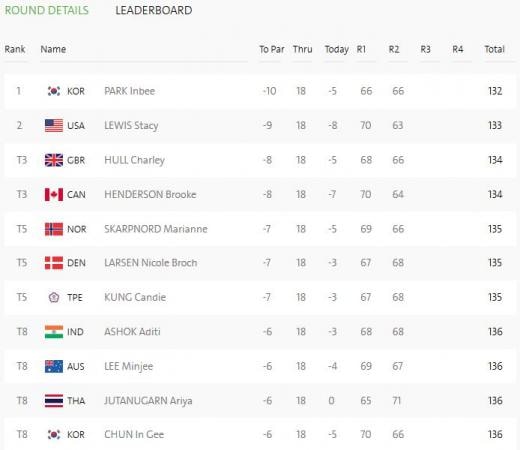Sort by the Total column header
520x450 pixels.
pyautogui.click(x=495, y=49)
